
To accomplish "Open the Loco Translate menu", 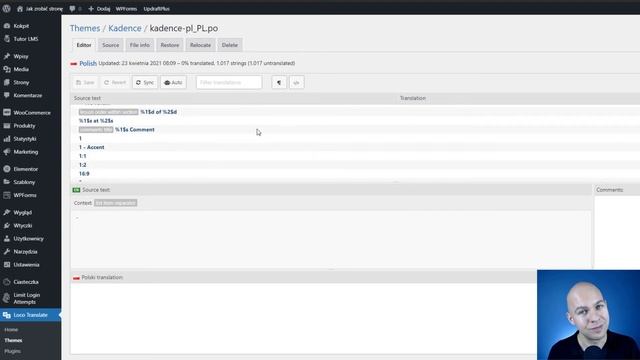I will (31, 315).
